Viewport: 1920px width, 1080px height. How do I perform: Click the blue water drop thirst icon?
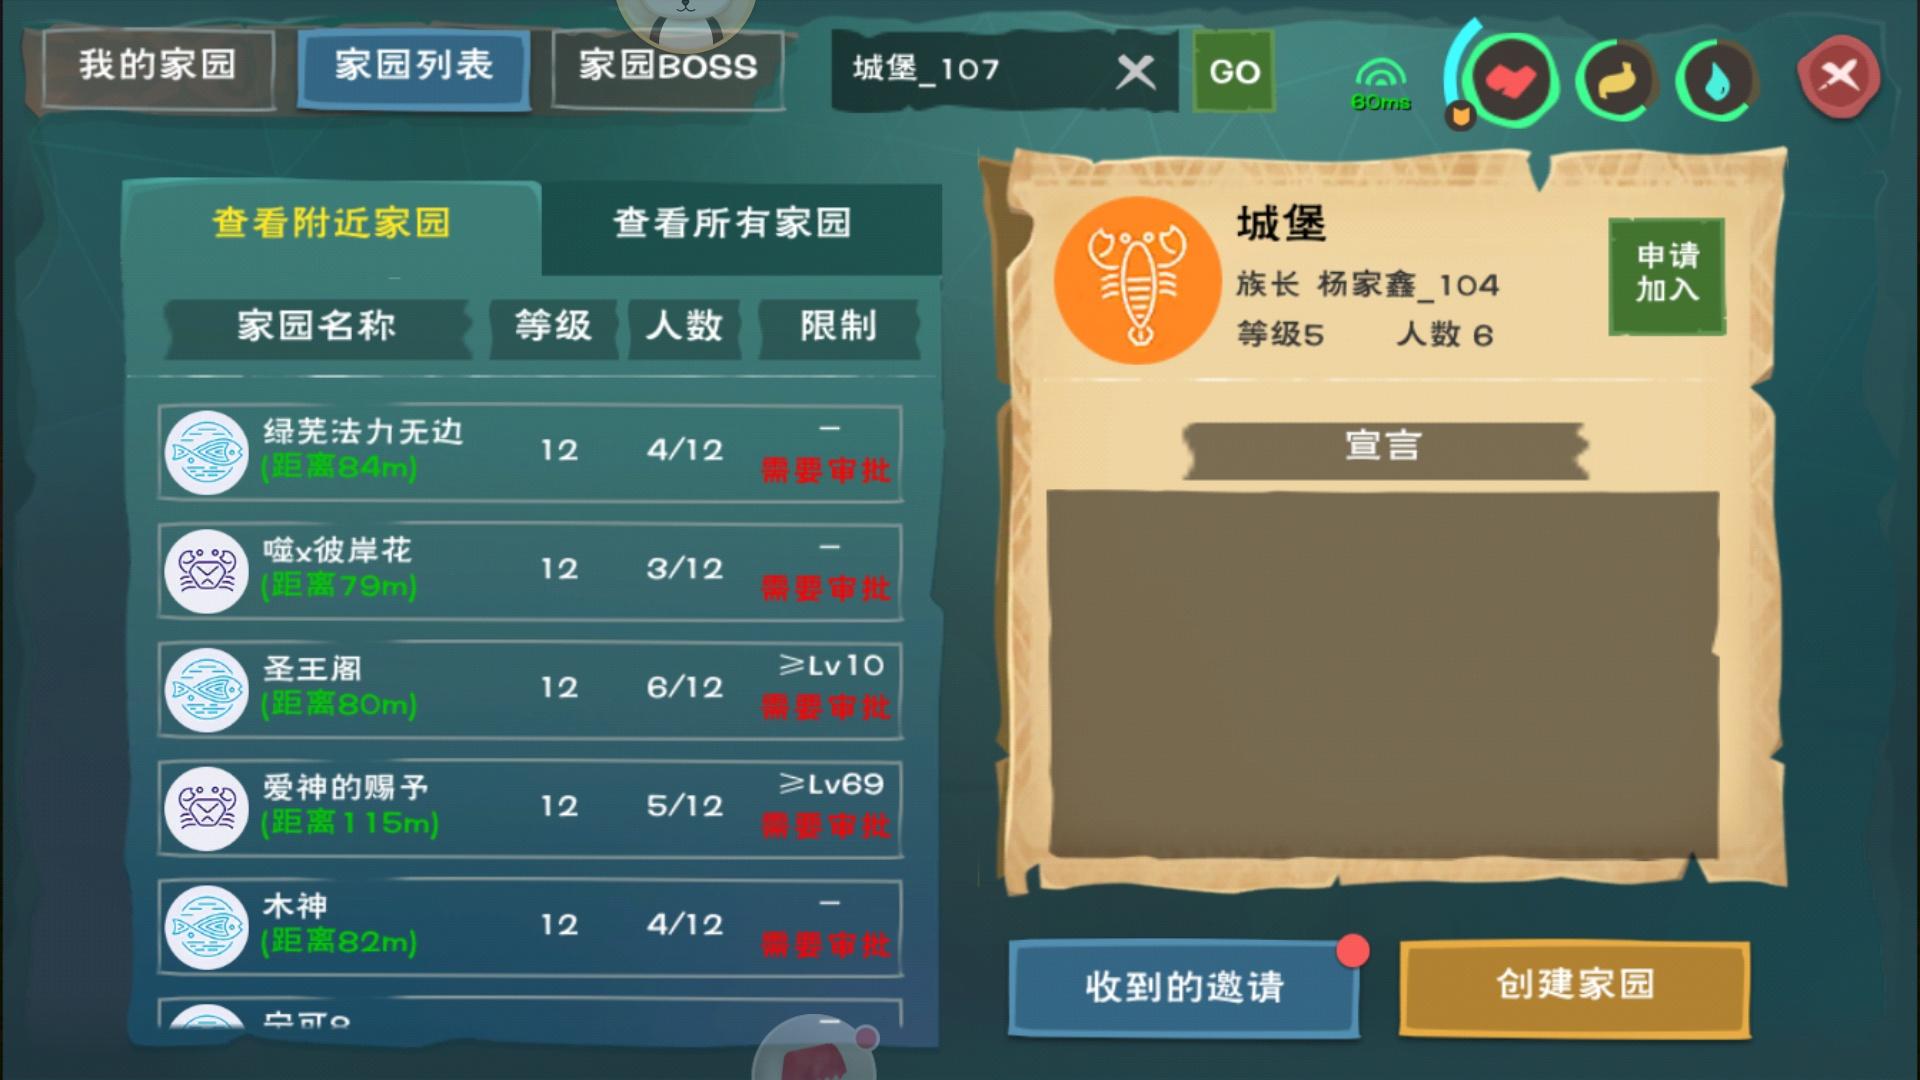[x=1716, y=81]
